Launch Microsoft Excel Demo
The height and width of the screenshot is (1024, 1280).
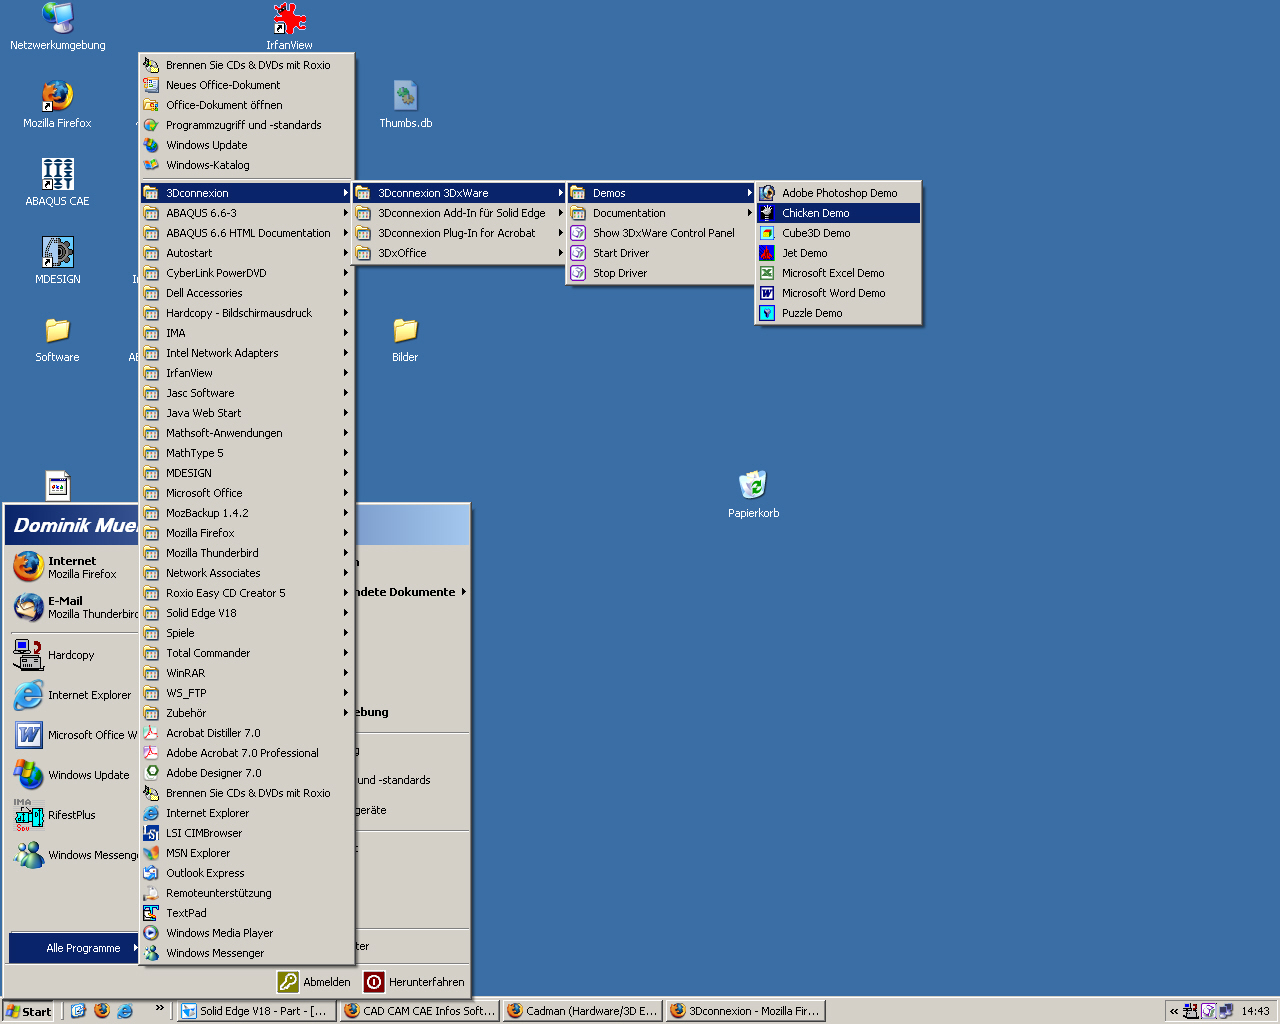[x=838, y=273]
